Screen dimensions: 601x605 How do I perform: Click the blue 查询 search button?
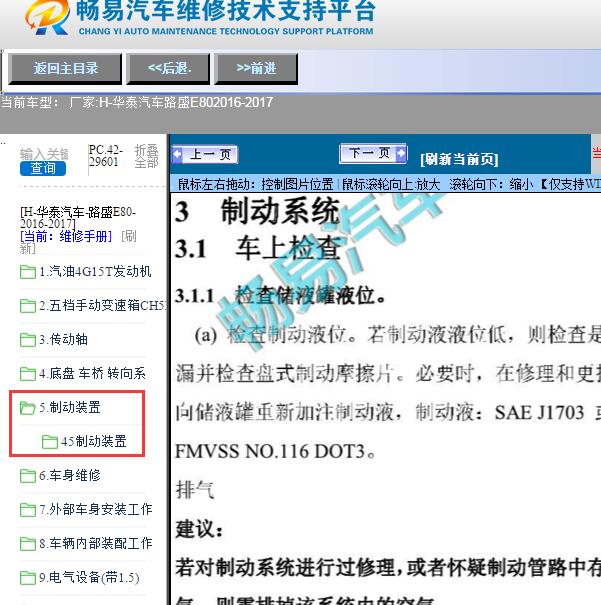(43, 168)
